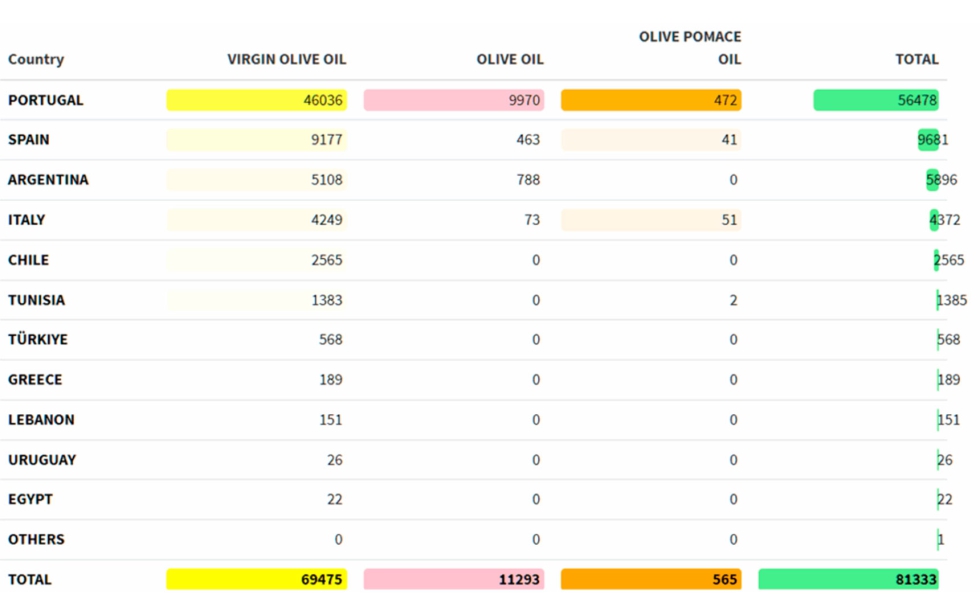The height and width of the screenshot is (615, 980).
Task: Click Tunisia virgin olive oil value 1383
Action: pos(327,300)
